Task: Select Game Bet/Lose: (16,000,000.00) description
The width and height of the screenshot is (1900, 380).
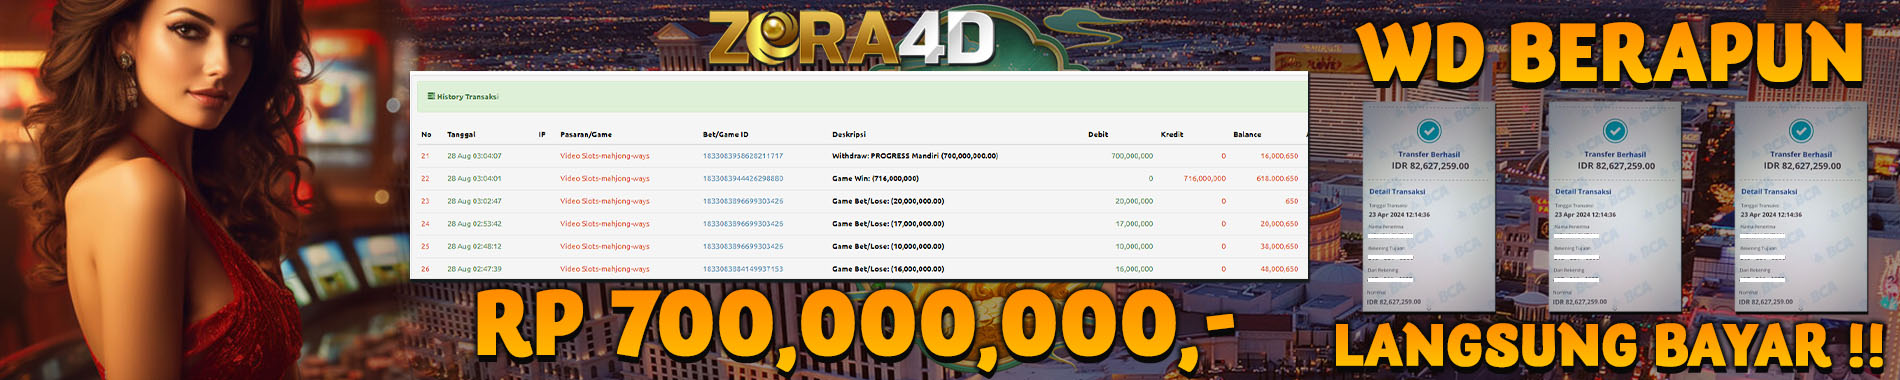Action: click(888, 269)
